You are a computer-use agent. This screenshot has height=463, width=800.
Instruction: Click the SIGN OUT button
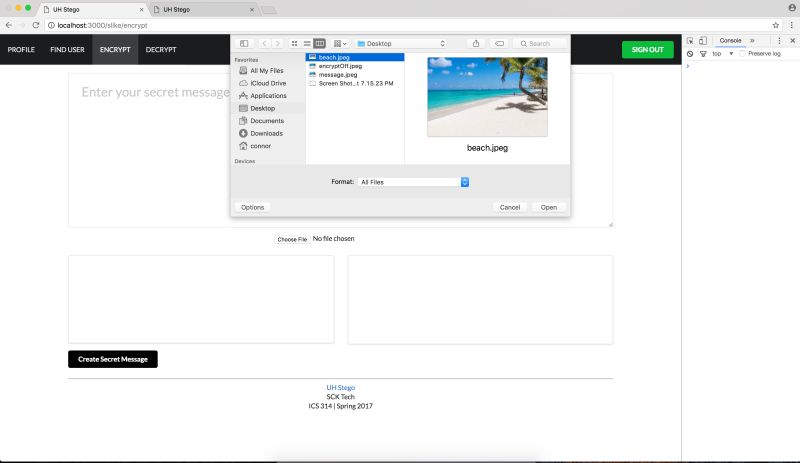tap(647, 50)
